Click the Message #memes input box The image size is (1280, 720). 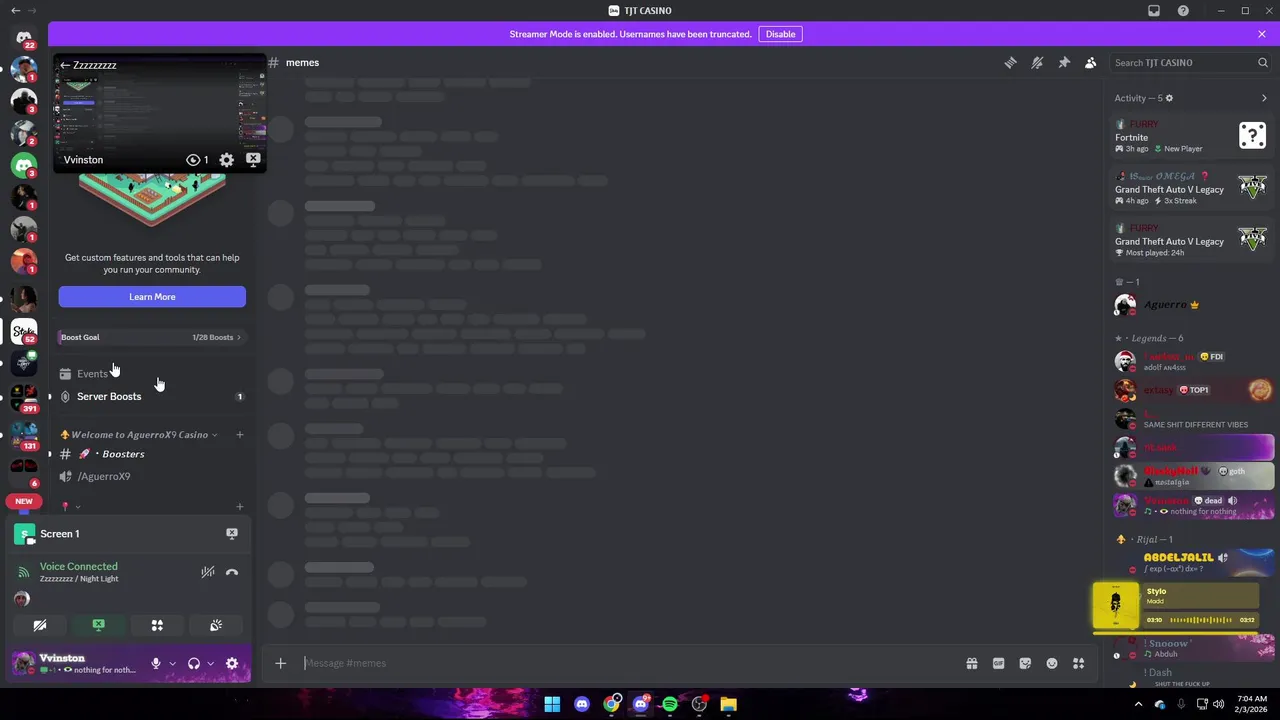628,663
